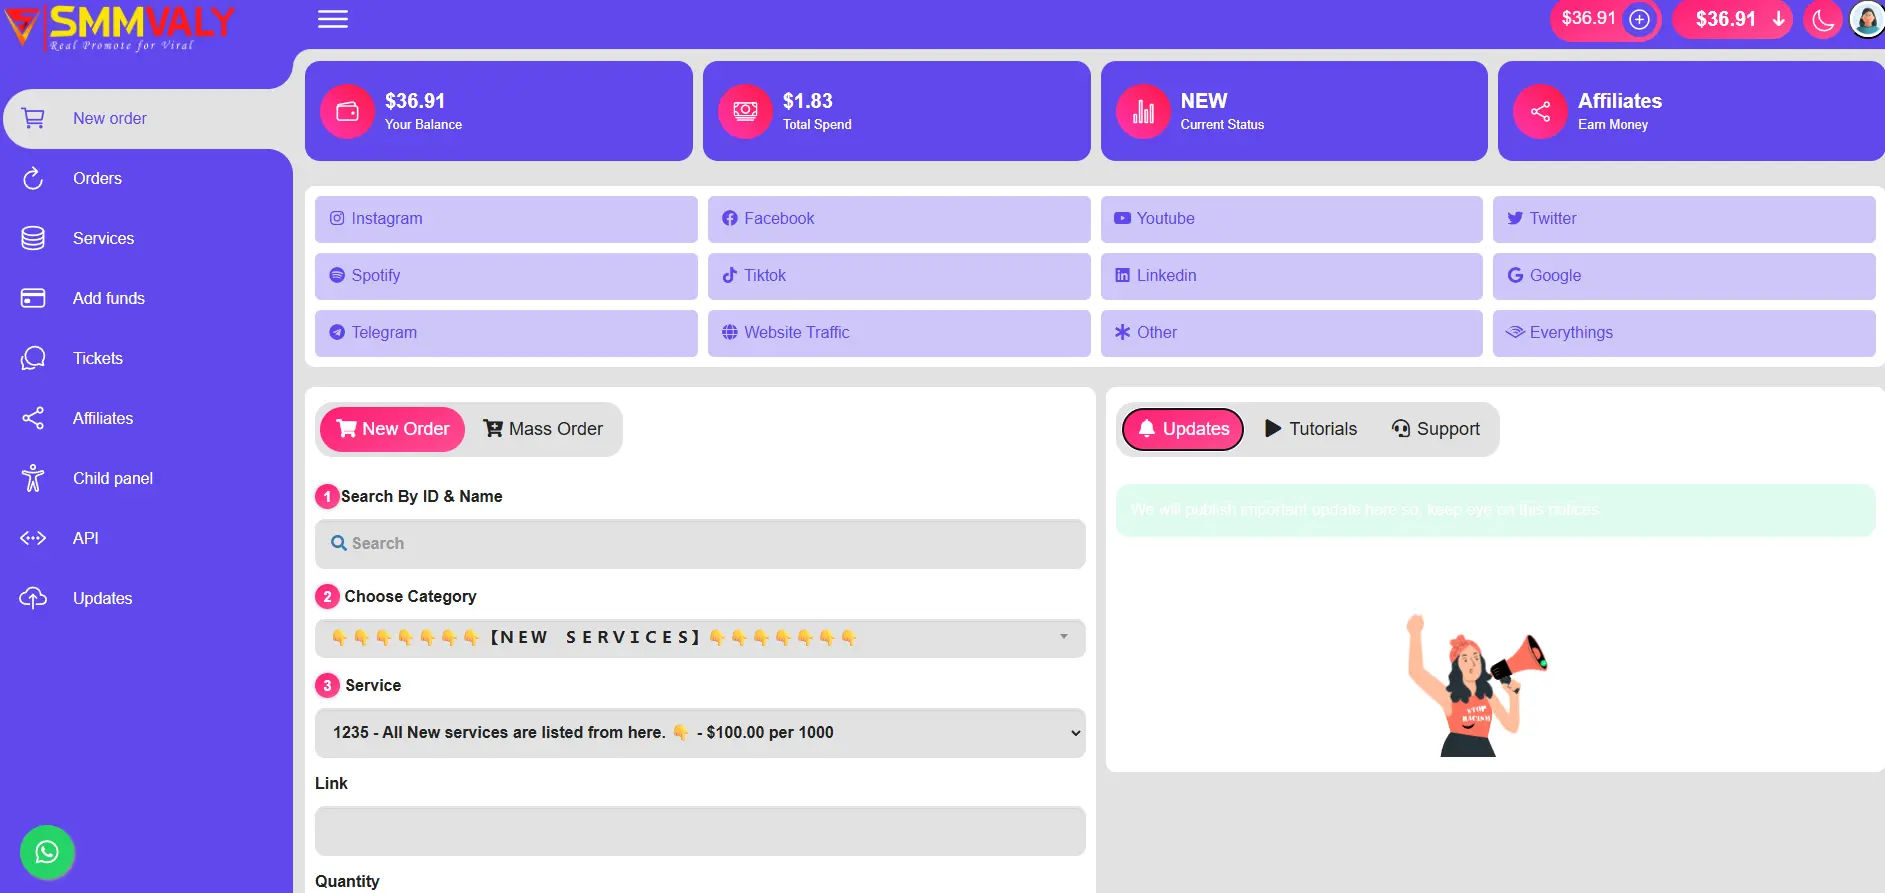Select Website Traffic category
Image resolution: width=1885 pixels, height=893 pixels.
click(899, 333)
